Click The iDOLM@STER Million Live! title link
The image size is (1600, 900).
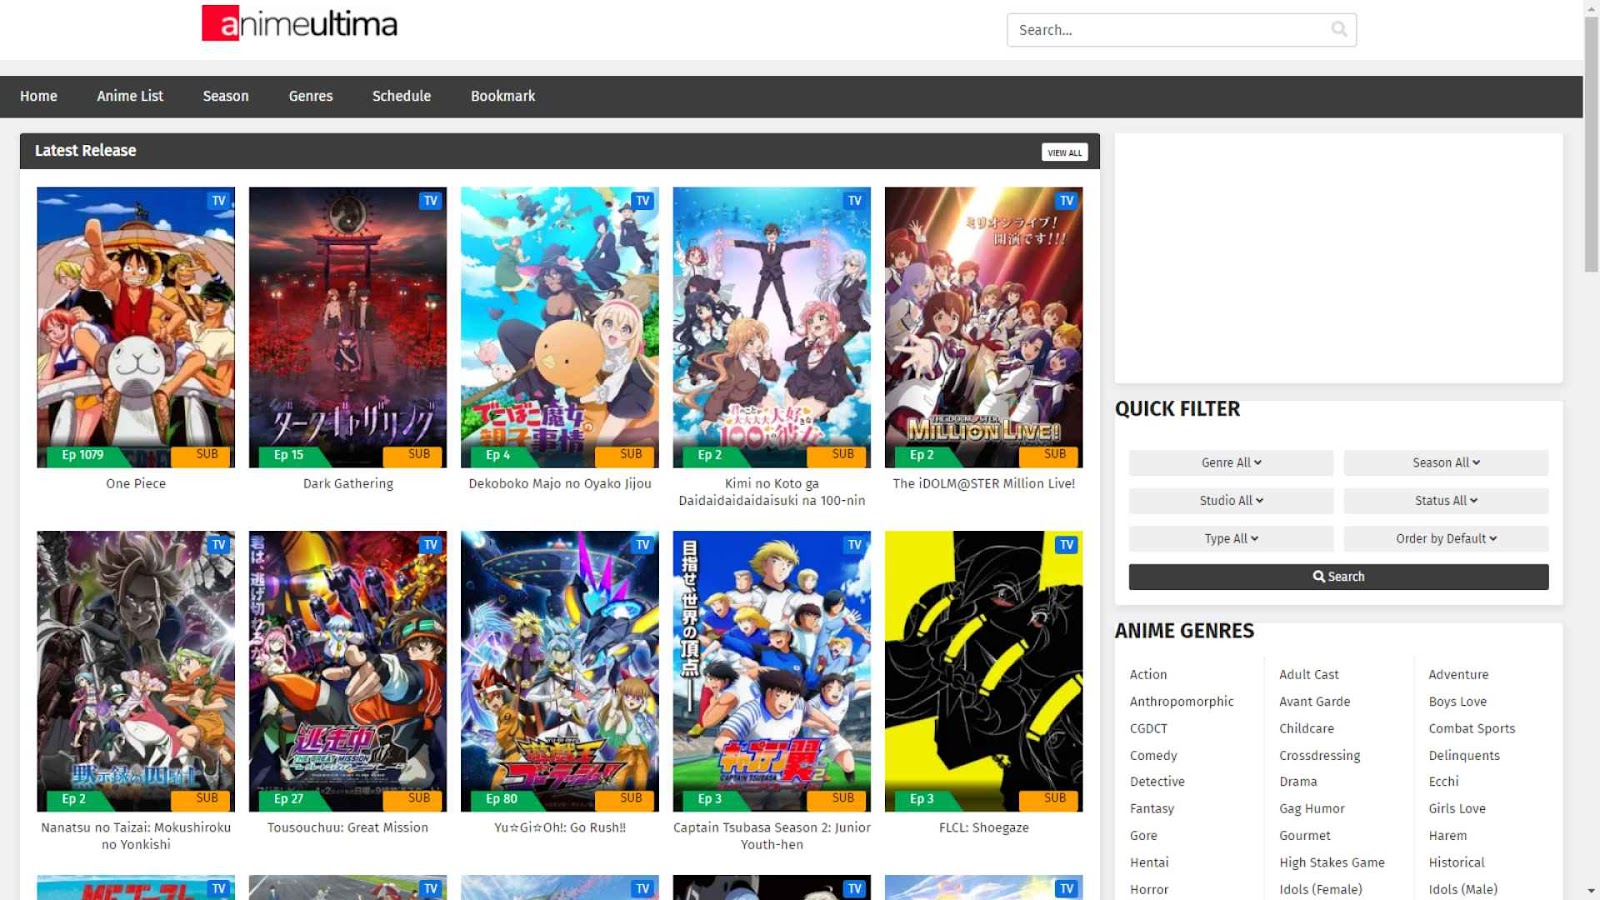[984, 484]
